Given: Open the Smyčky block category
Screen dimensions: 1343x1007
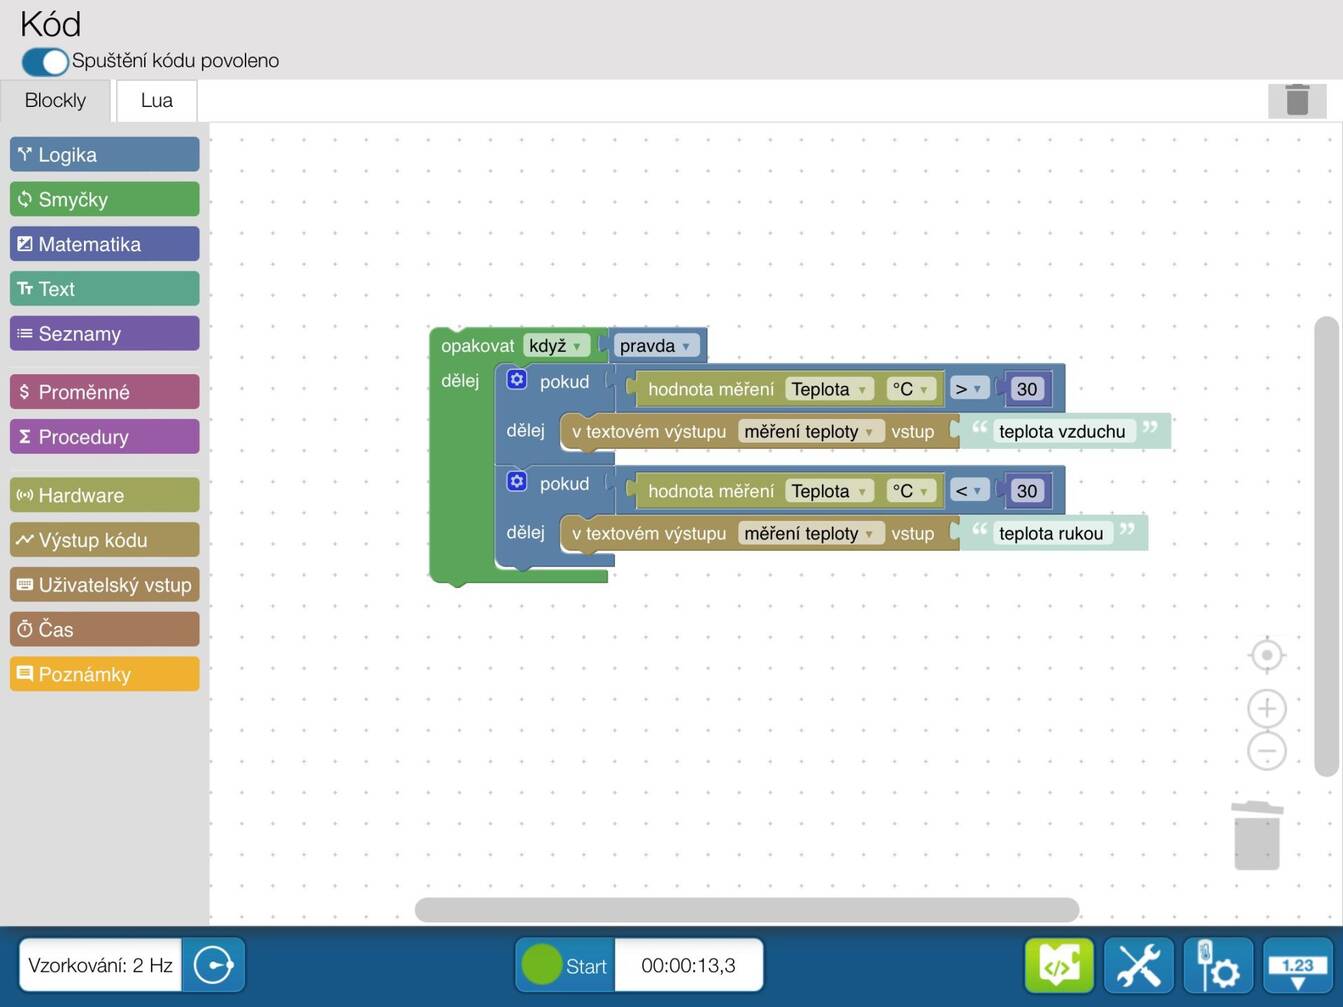Looking at the screenshot, I should 105,199.
